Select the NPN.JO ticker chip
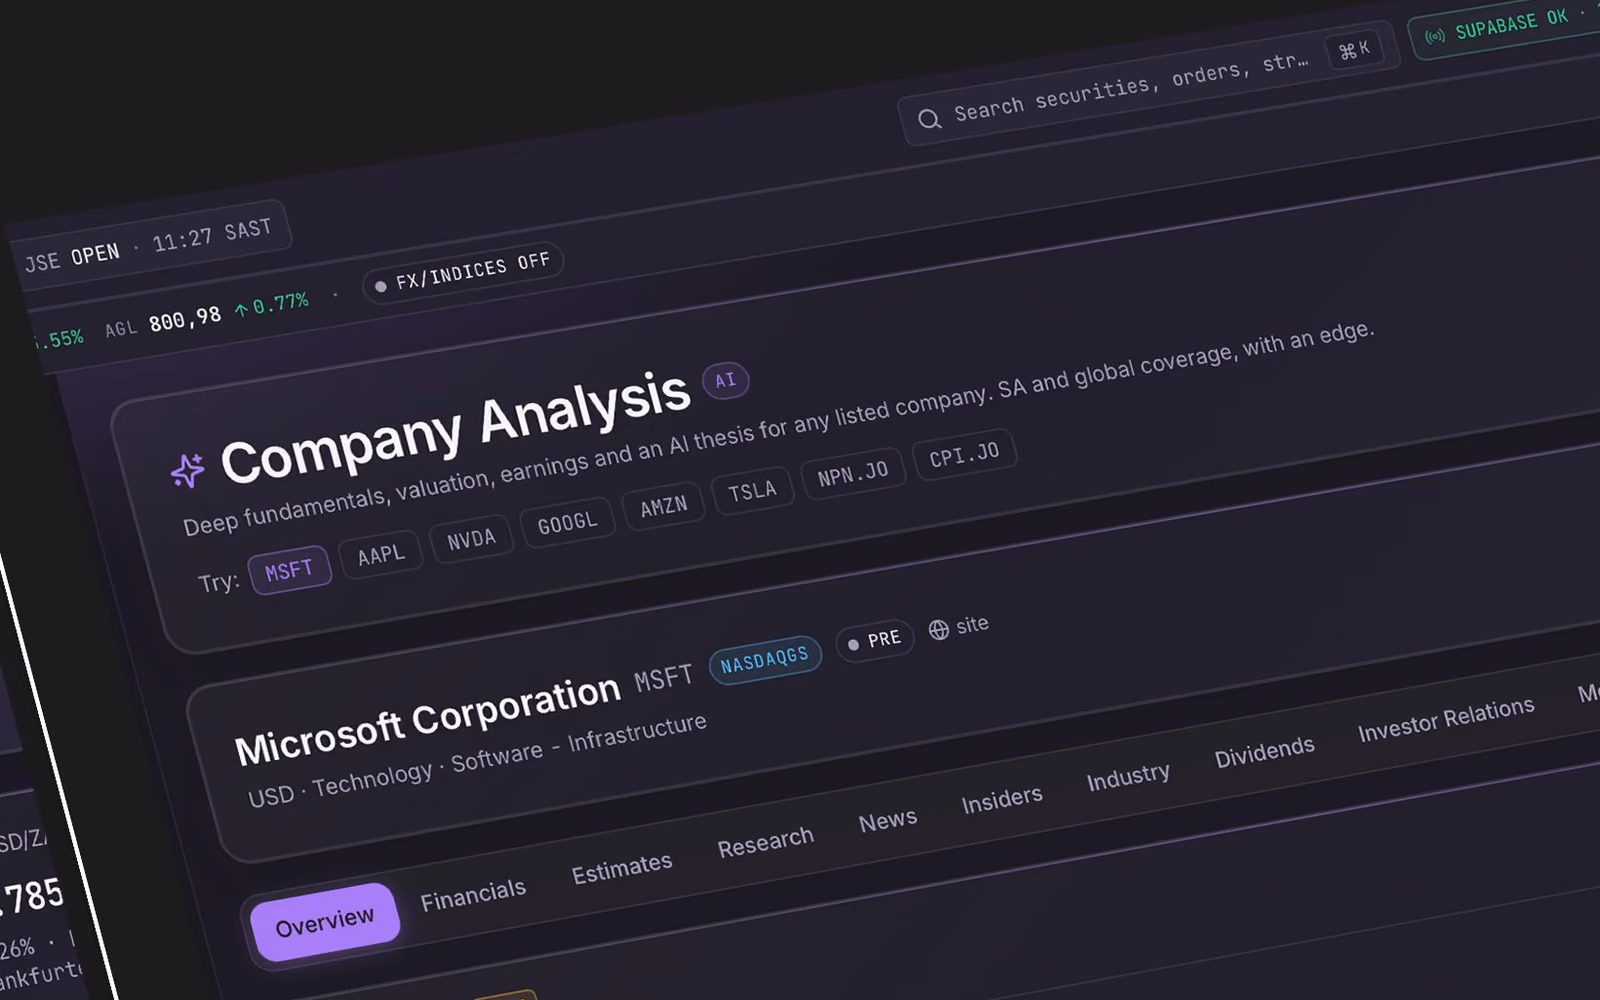Viewport: 1600px width, 1000px height. coord(853,473)
